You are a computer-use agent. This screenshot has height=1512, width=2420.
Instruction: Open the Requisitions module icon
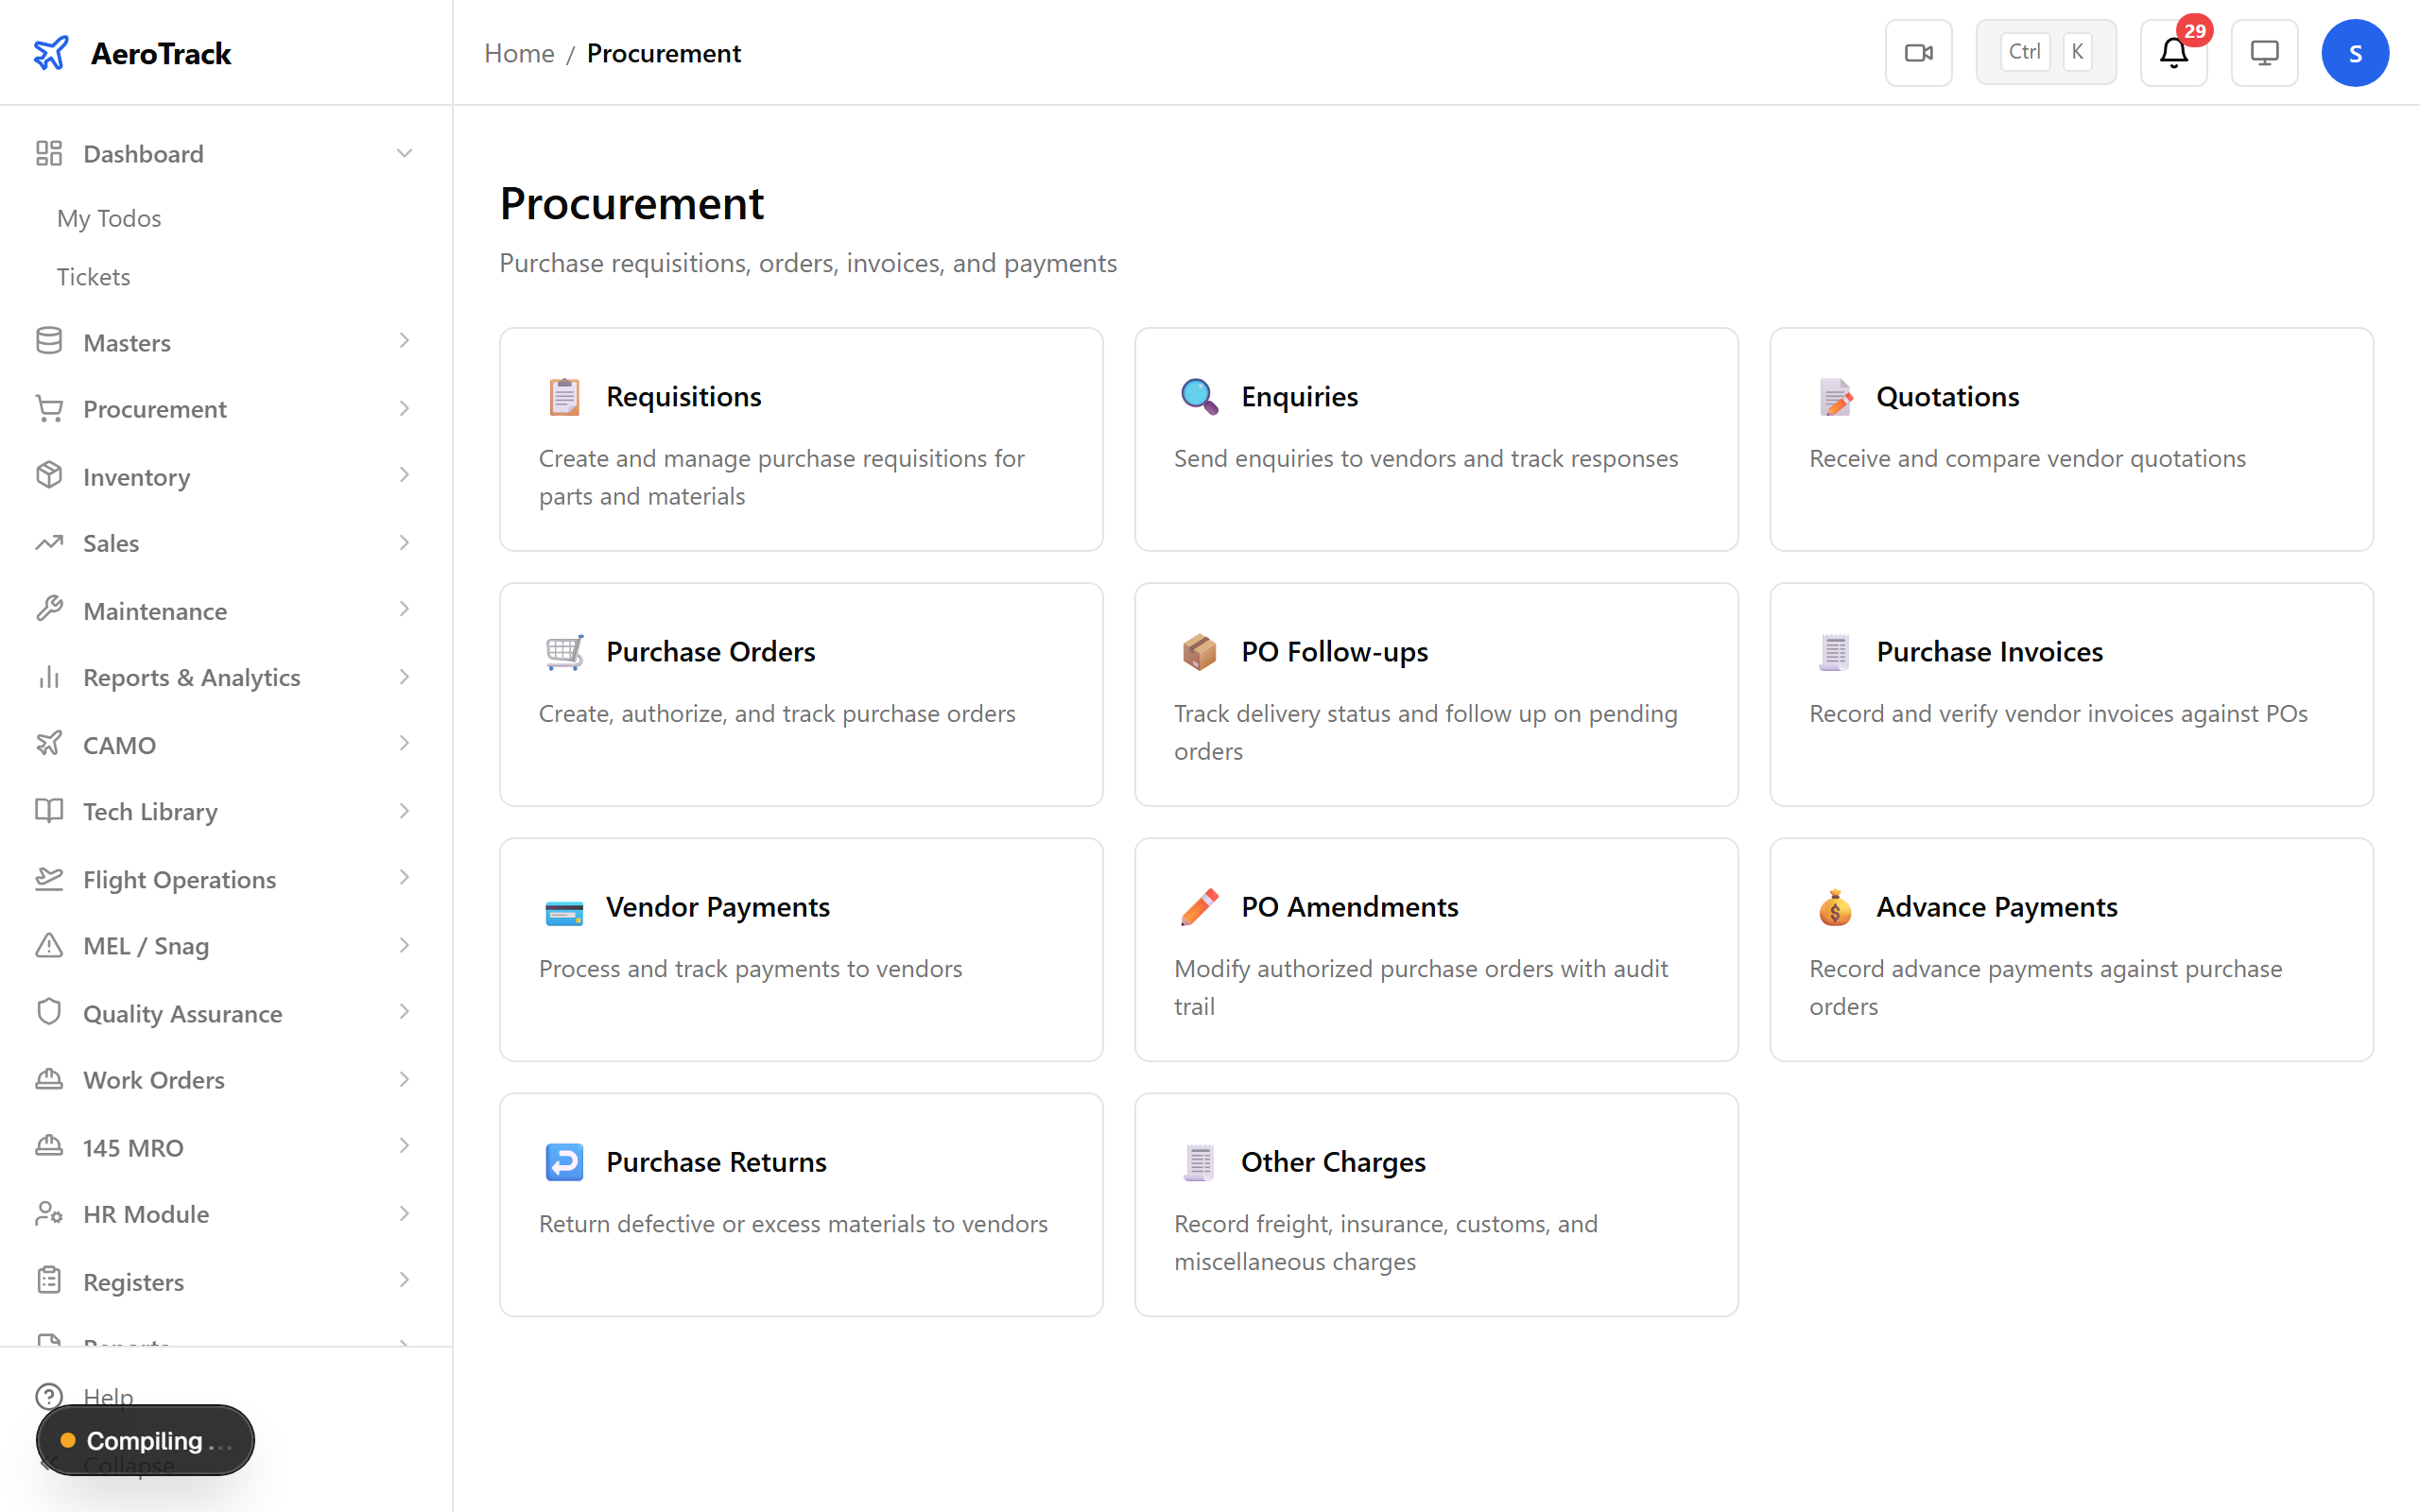(565, 396)
